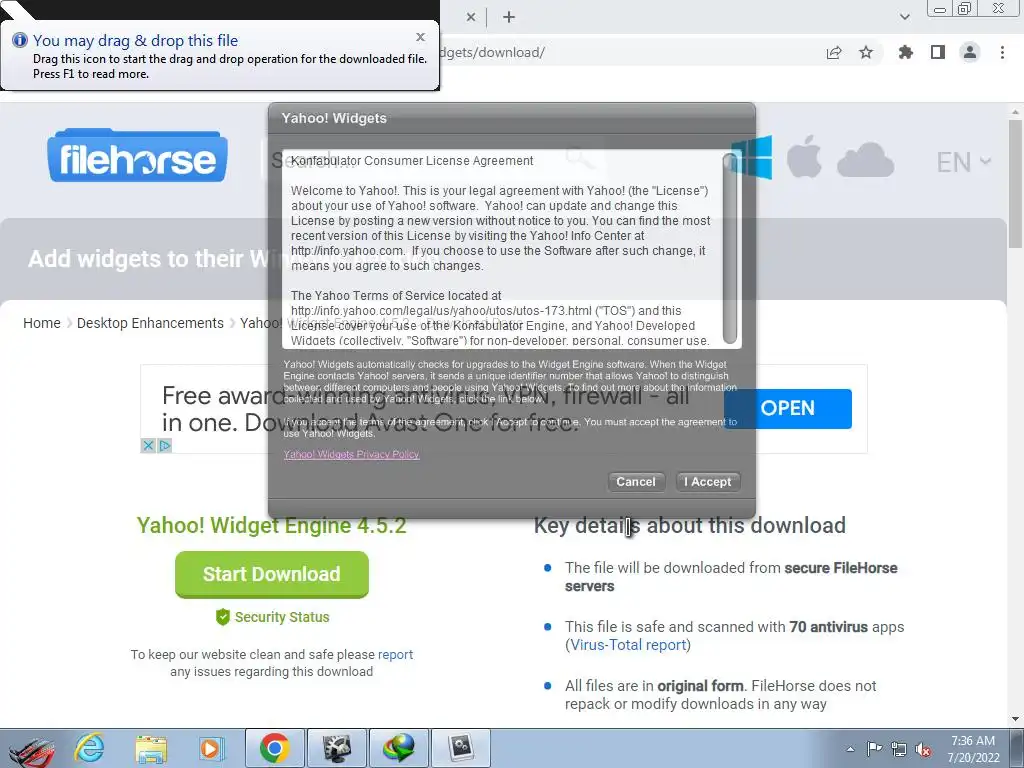Click the Action Center flag icon
1024x768 pixels.
[x=874, y=749]
